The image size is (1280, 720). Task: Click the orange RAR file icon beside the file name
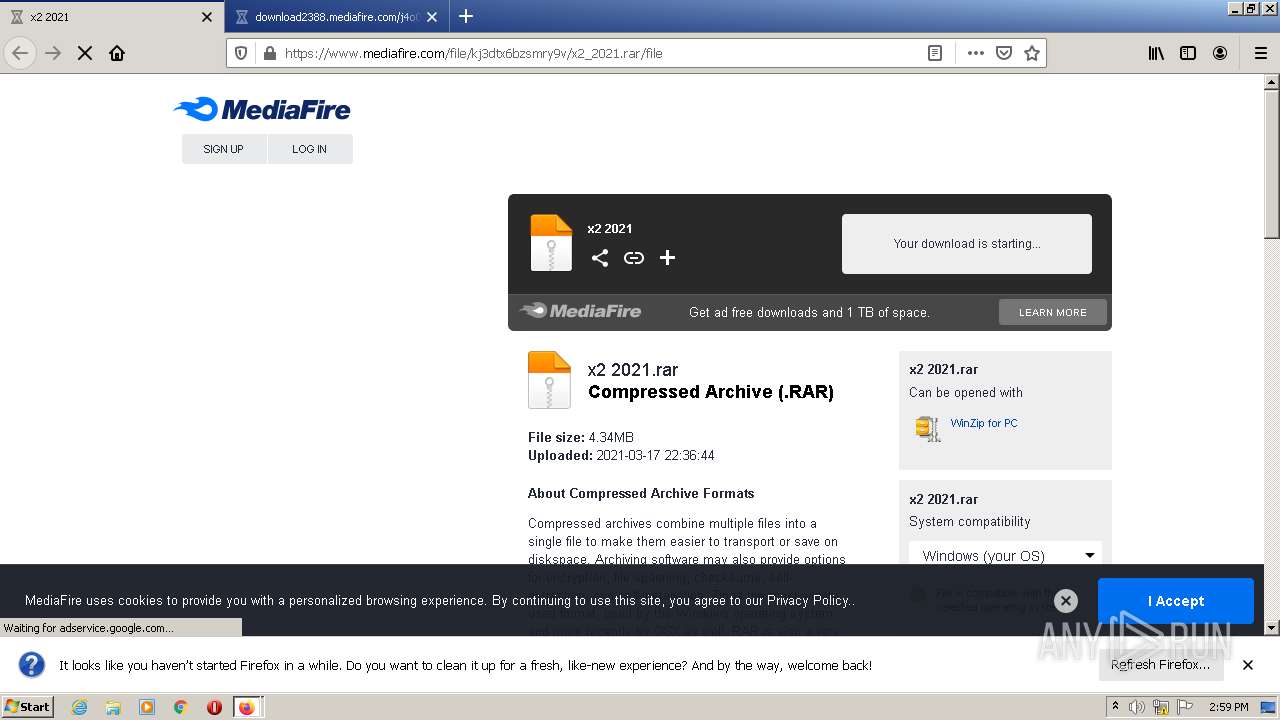pyautogui.click(x=549, y=380)
